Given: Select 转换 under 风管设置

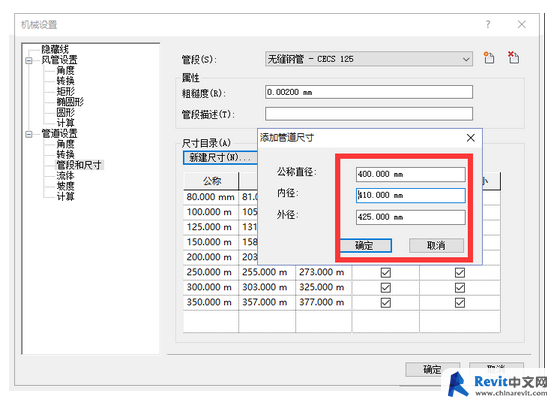Looking at the screenshot, I should point(65,81).
